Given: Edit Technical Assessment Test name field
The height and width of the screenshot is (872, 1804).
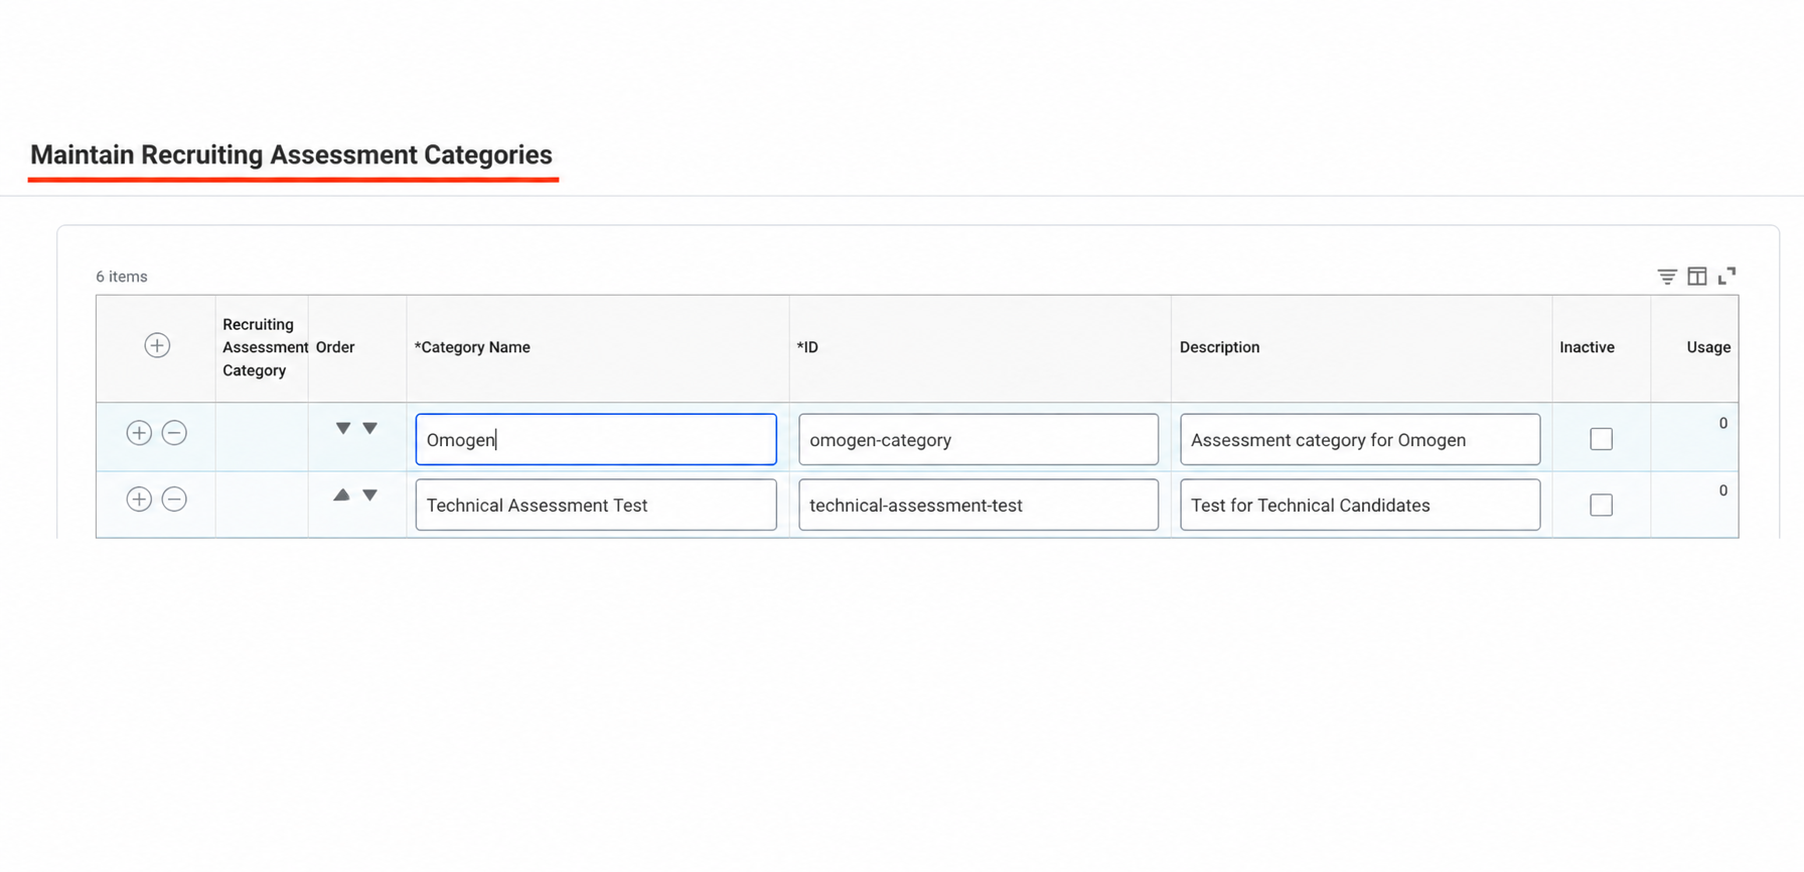Looking at the screenshot, I should (x=596, y=505).
